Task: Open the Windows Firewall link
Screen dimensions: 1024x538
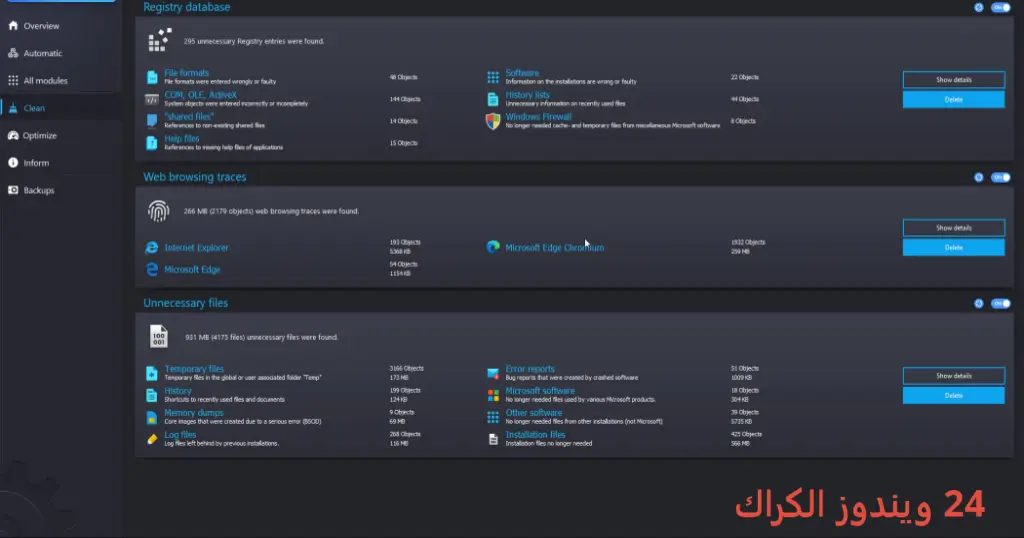Action: (x=538, y=116)
